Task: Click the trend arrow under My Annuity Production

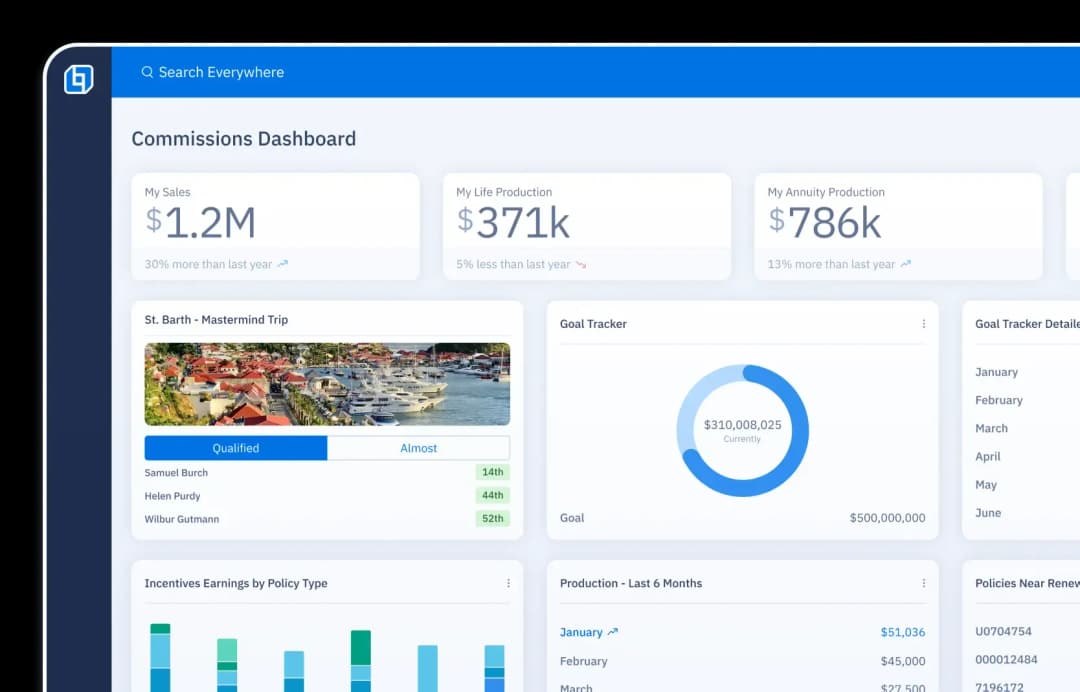Action: tap(907, 264)
